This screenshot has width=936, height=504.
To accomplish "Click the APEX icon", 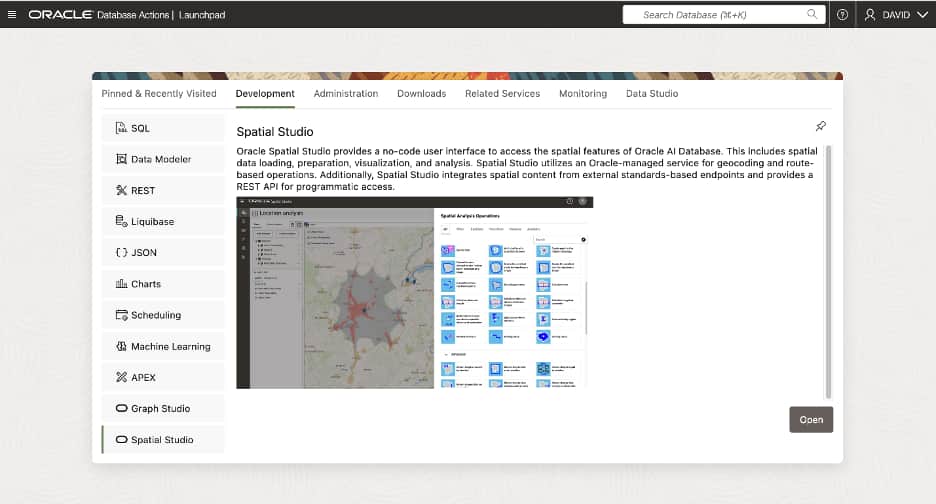I will tap(121, 377).
